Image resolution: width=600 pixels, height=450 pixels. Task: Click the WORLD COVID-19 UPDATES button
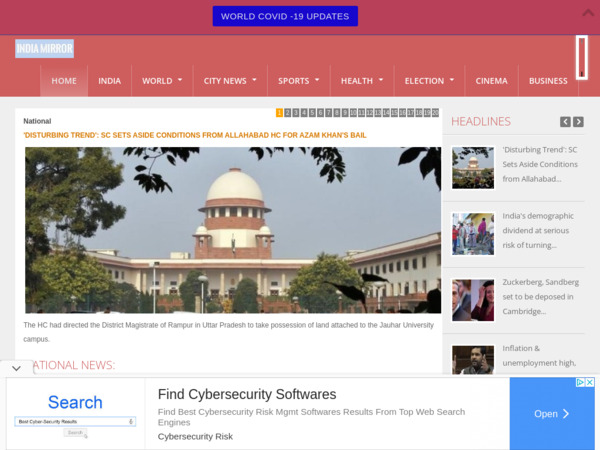[285, 16]
